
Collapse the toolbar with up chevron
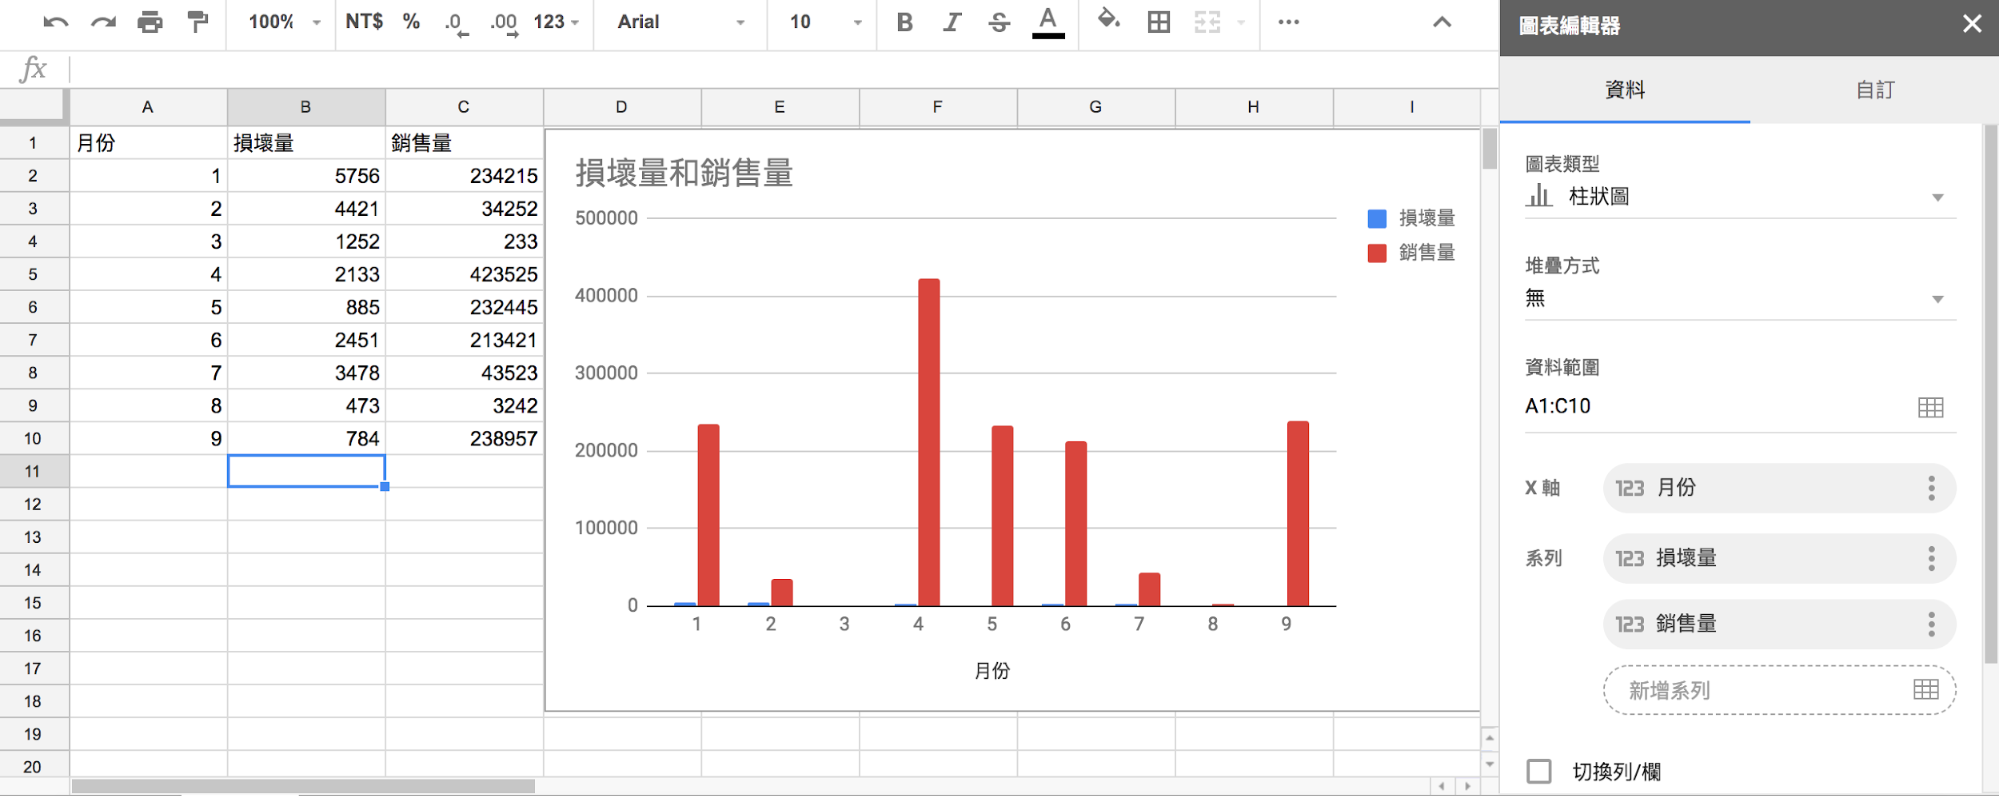click(1441, 22)
